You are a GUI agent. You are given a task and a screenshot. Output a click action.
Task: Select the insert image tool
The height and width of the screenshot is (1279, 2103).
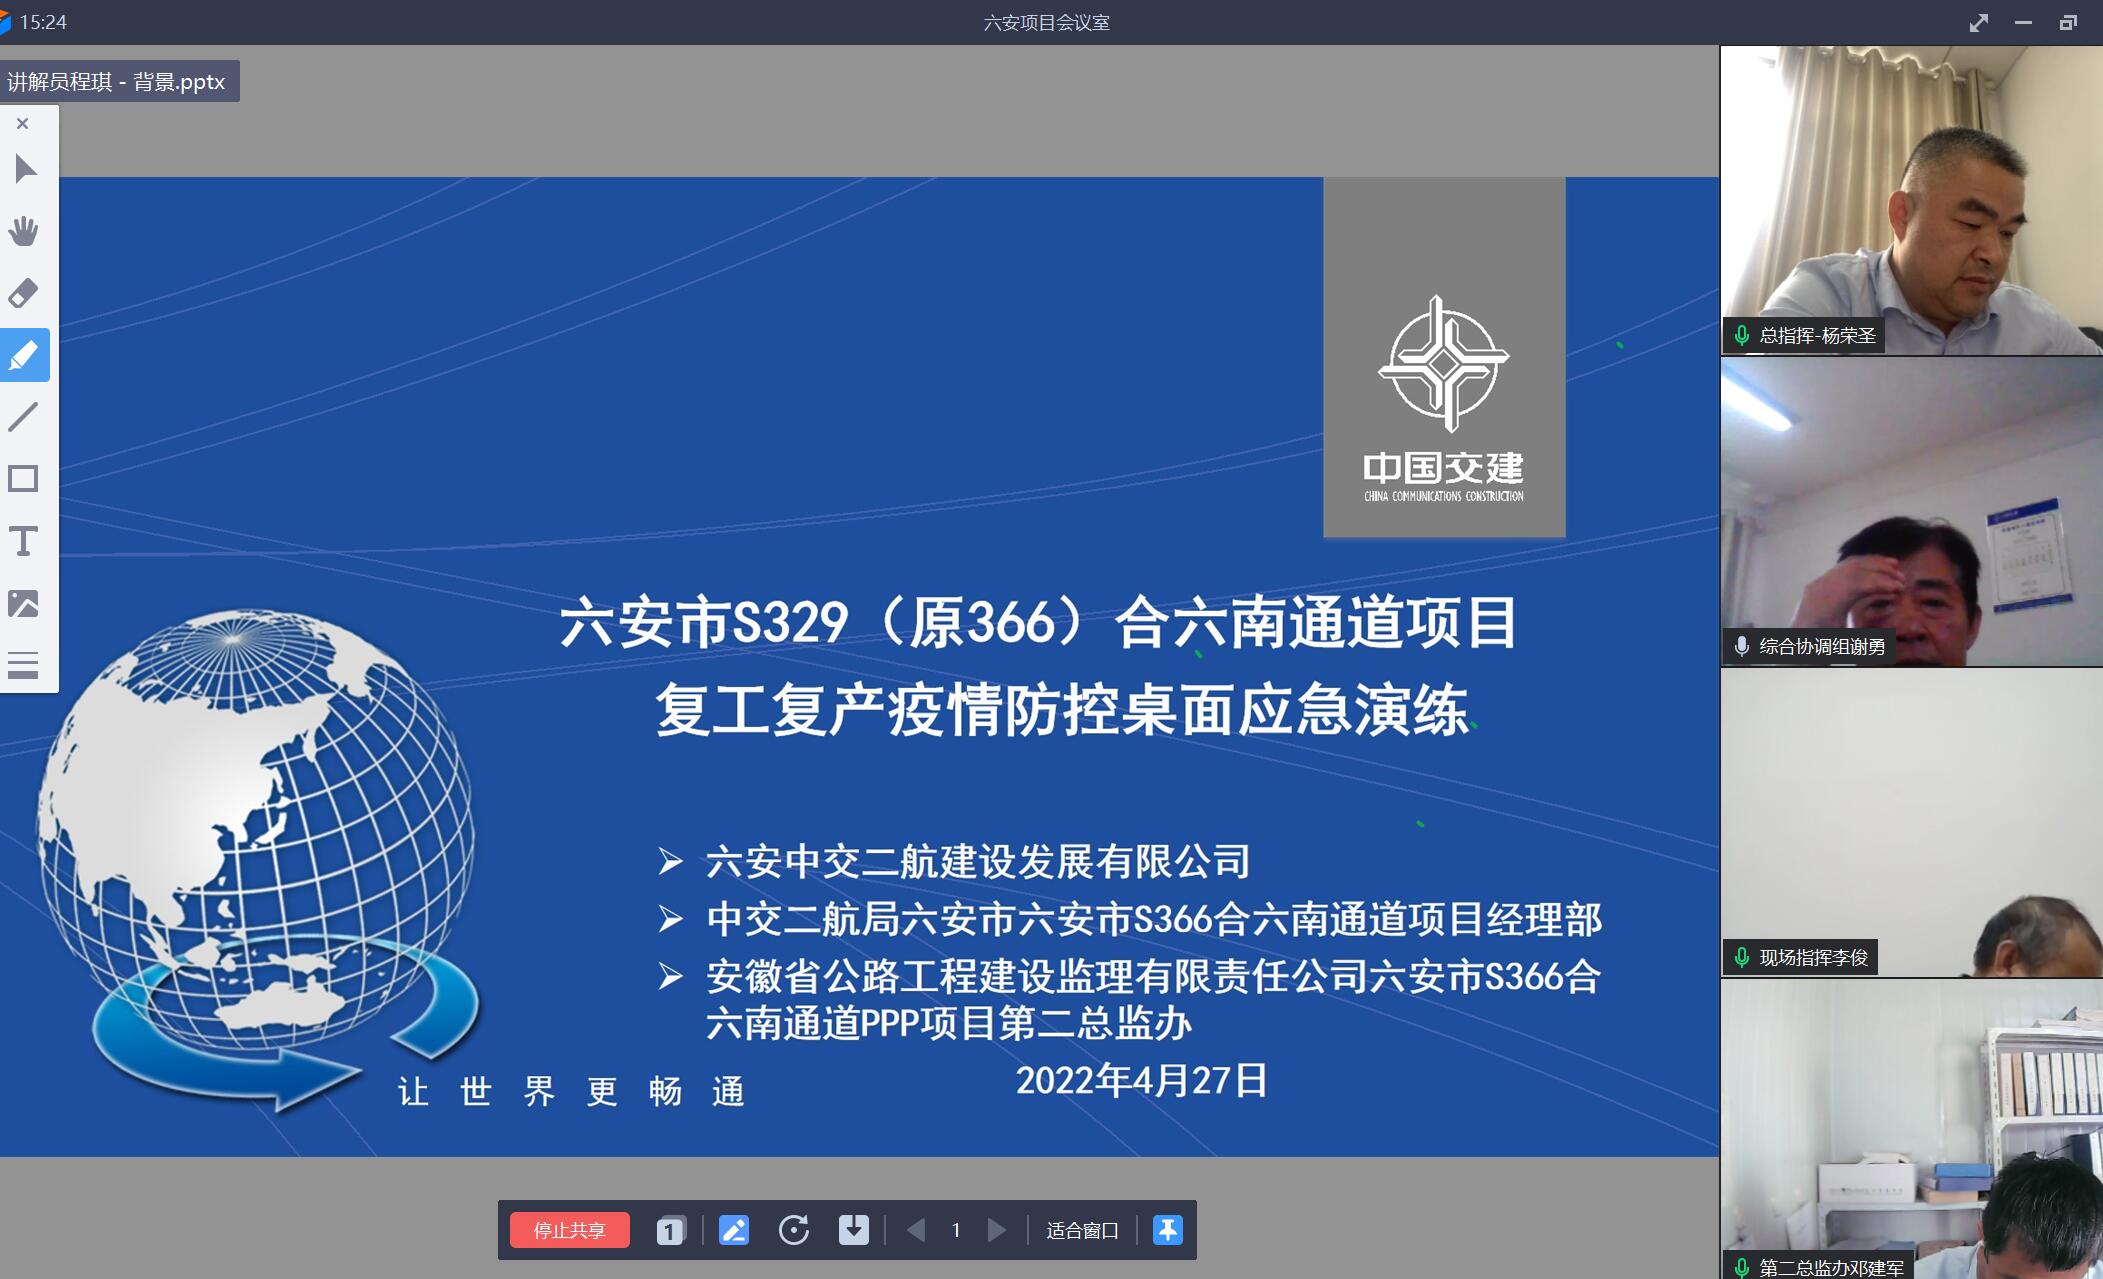[x=24, y=603]
